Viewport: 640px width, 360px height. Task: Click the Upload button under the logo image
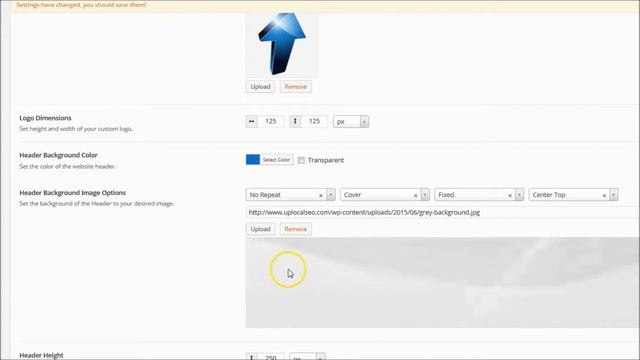(x=260, y=87)
